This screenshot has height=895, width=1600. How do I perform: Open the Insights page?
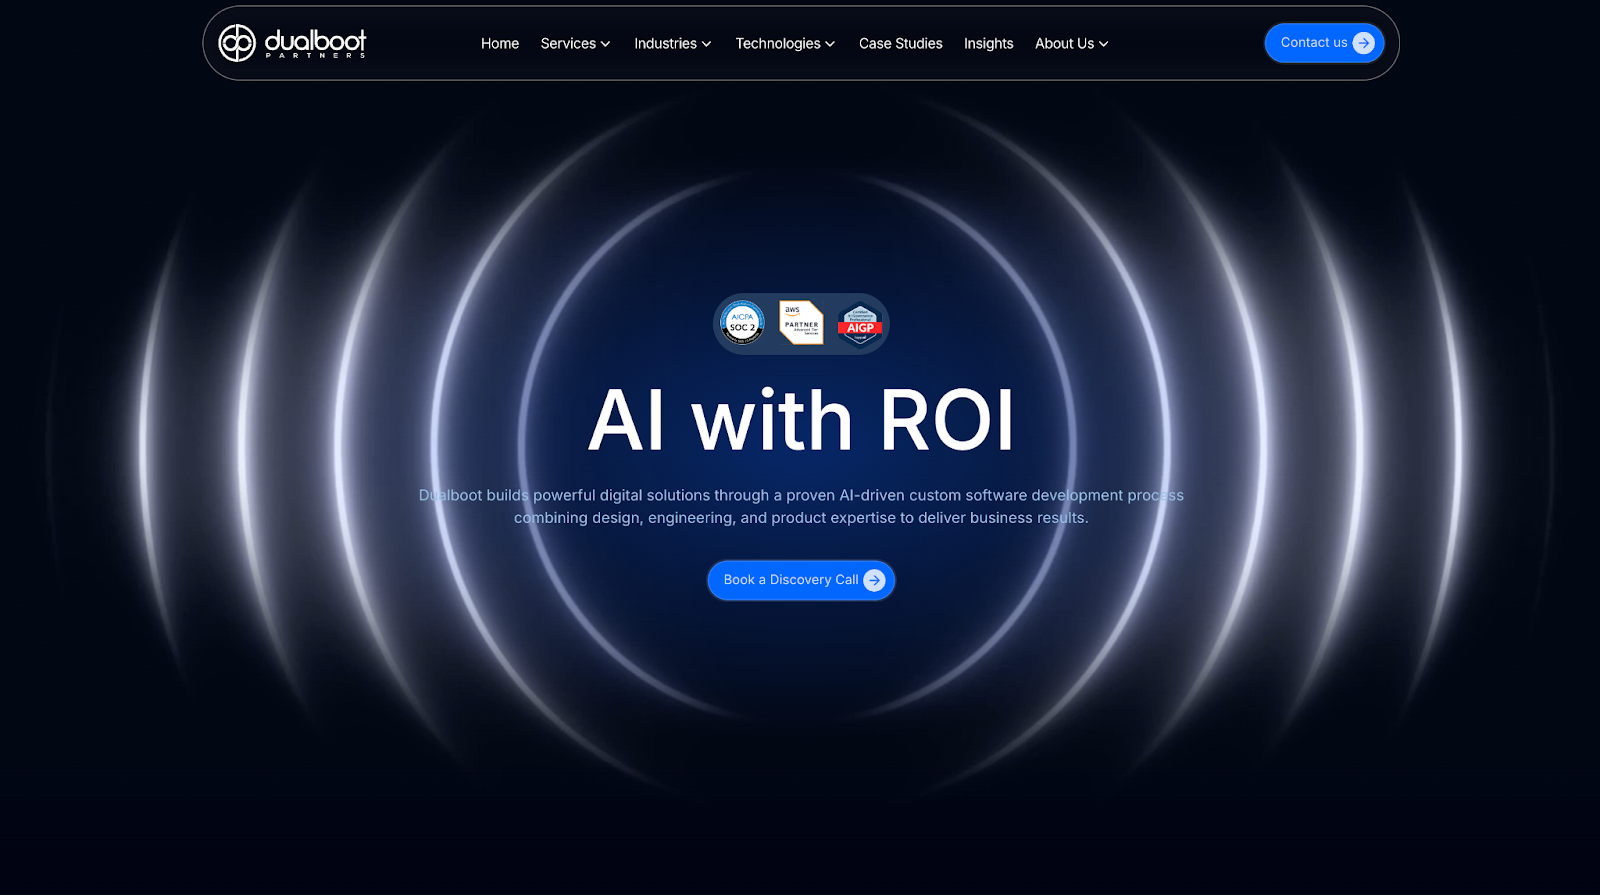(989, 43)
